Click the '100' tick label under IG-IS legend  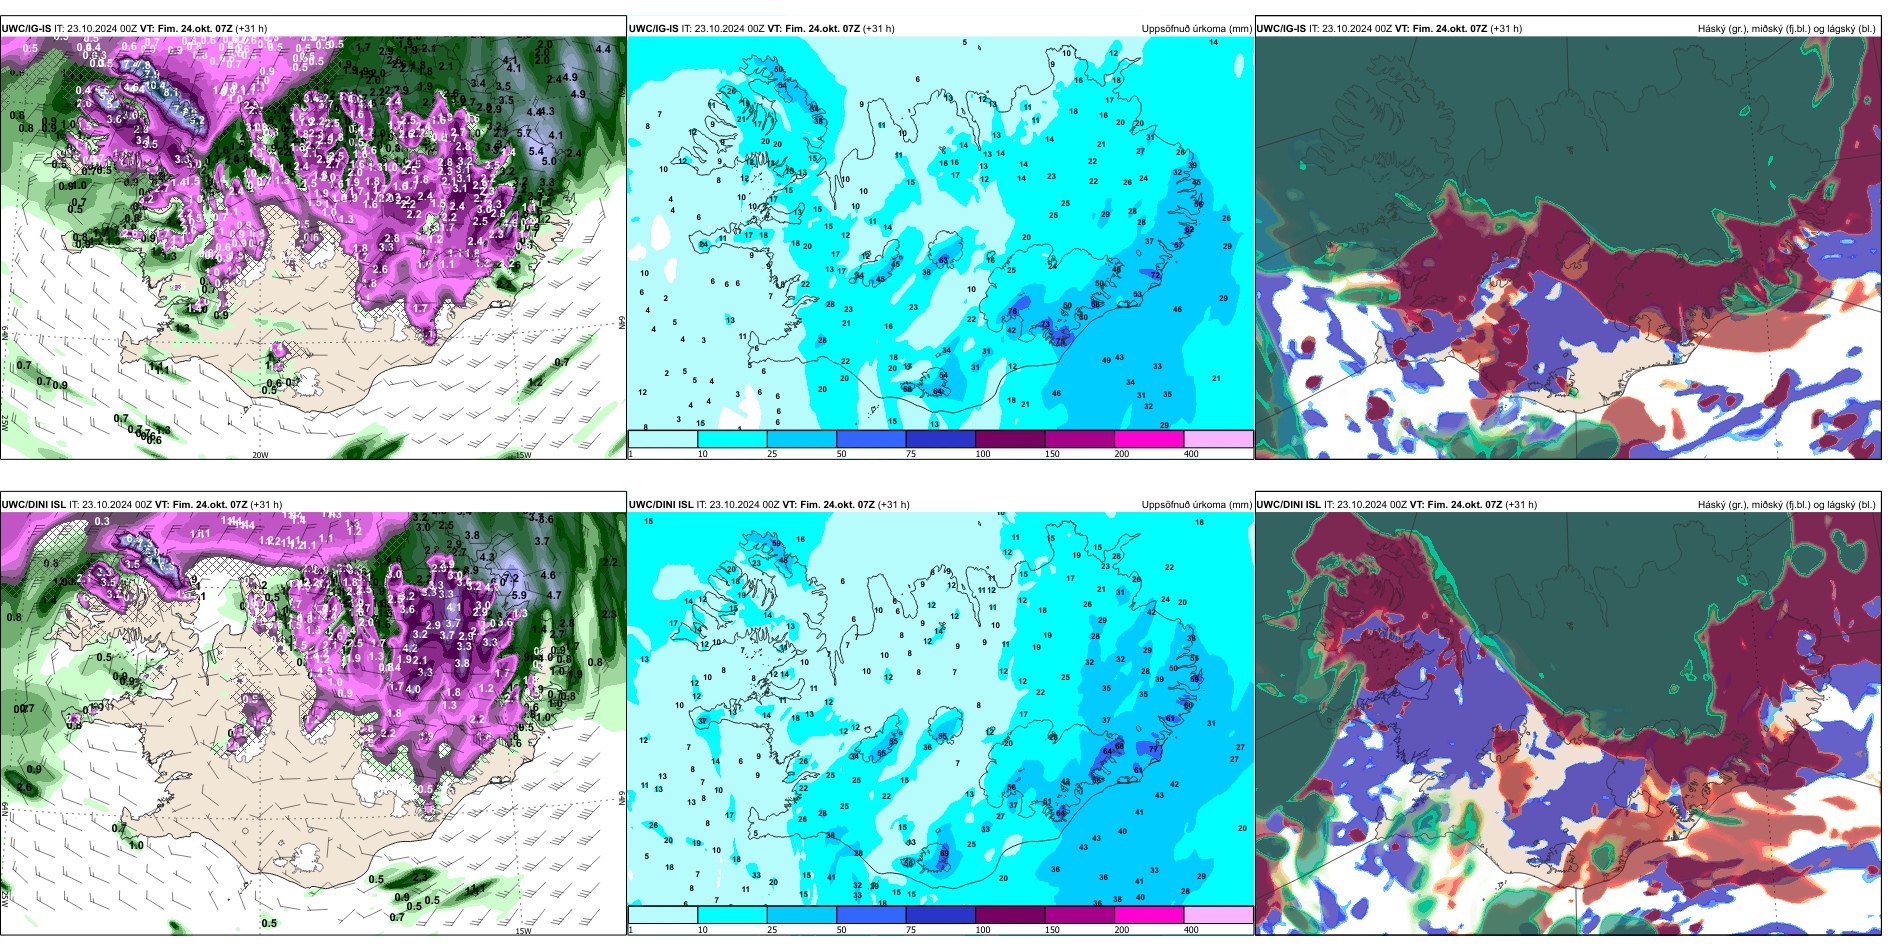coord(983,454)
